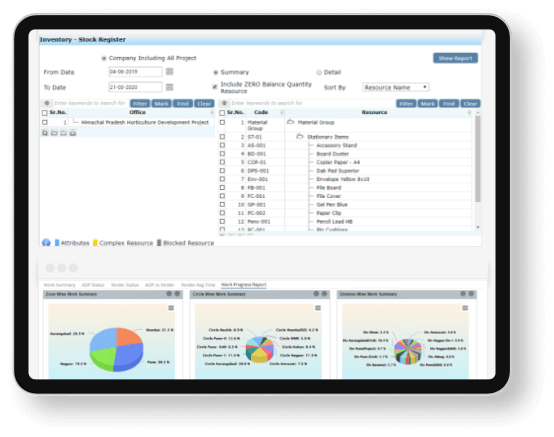Switch to the Tender Avg Time tab
Viewport: 554px width, 437px height.
click(198, 285)
